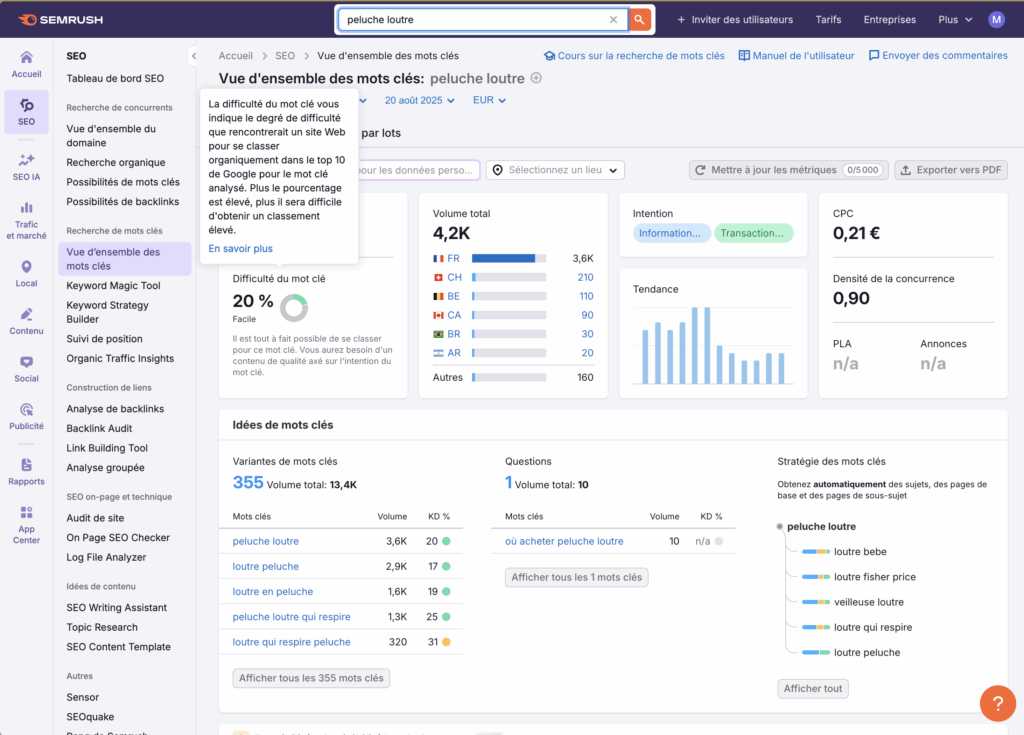Screen dimensions: 1024x735
Task: Click the Brazil BR country row
Action: (x=513, y=334)
